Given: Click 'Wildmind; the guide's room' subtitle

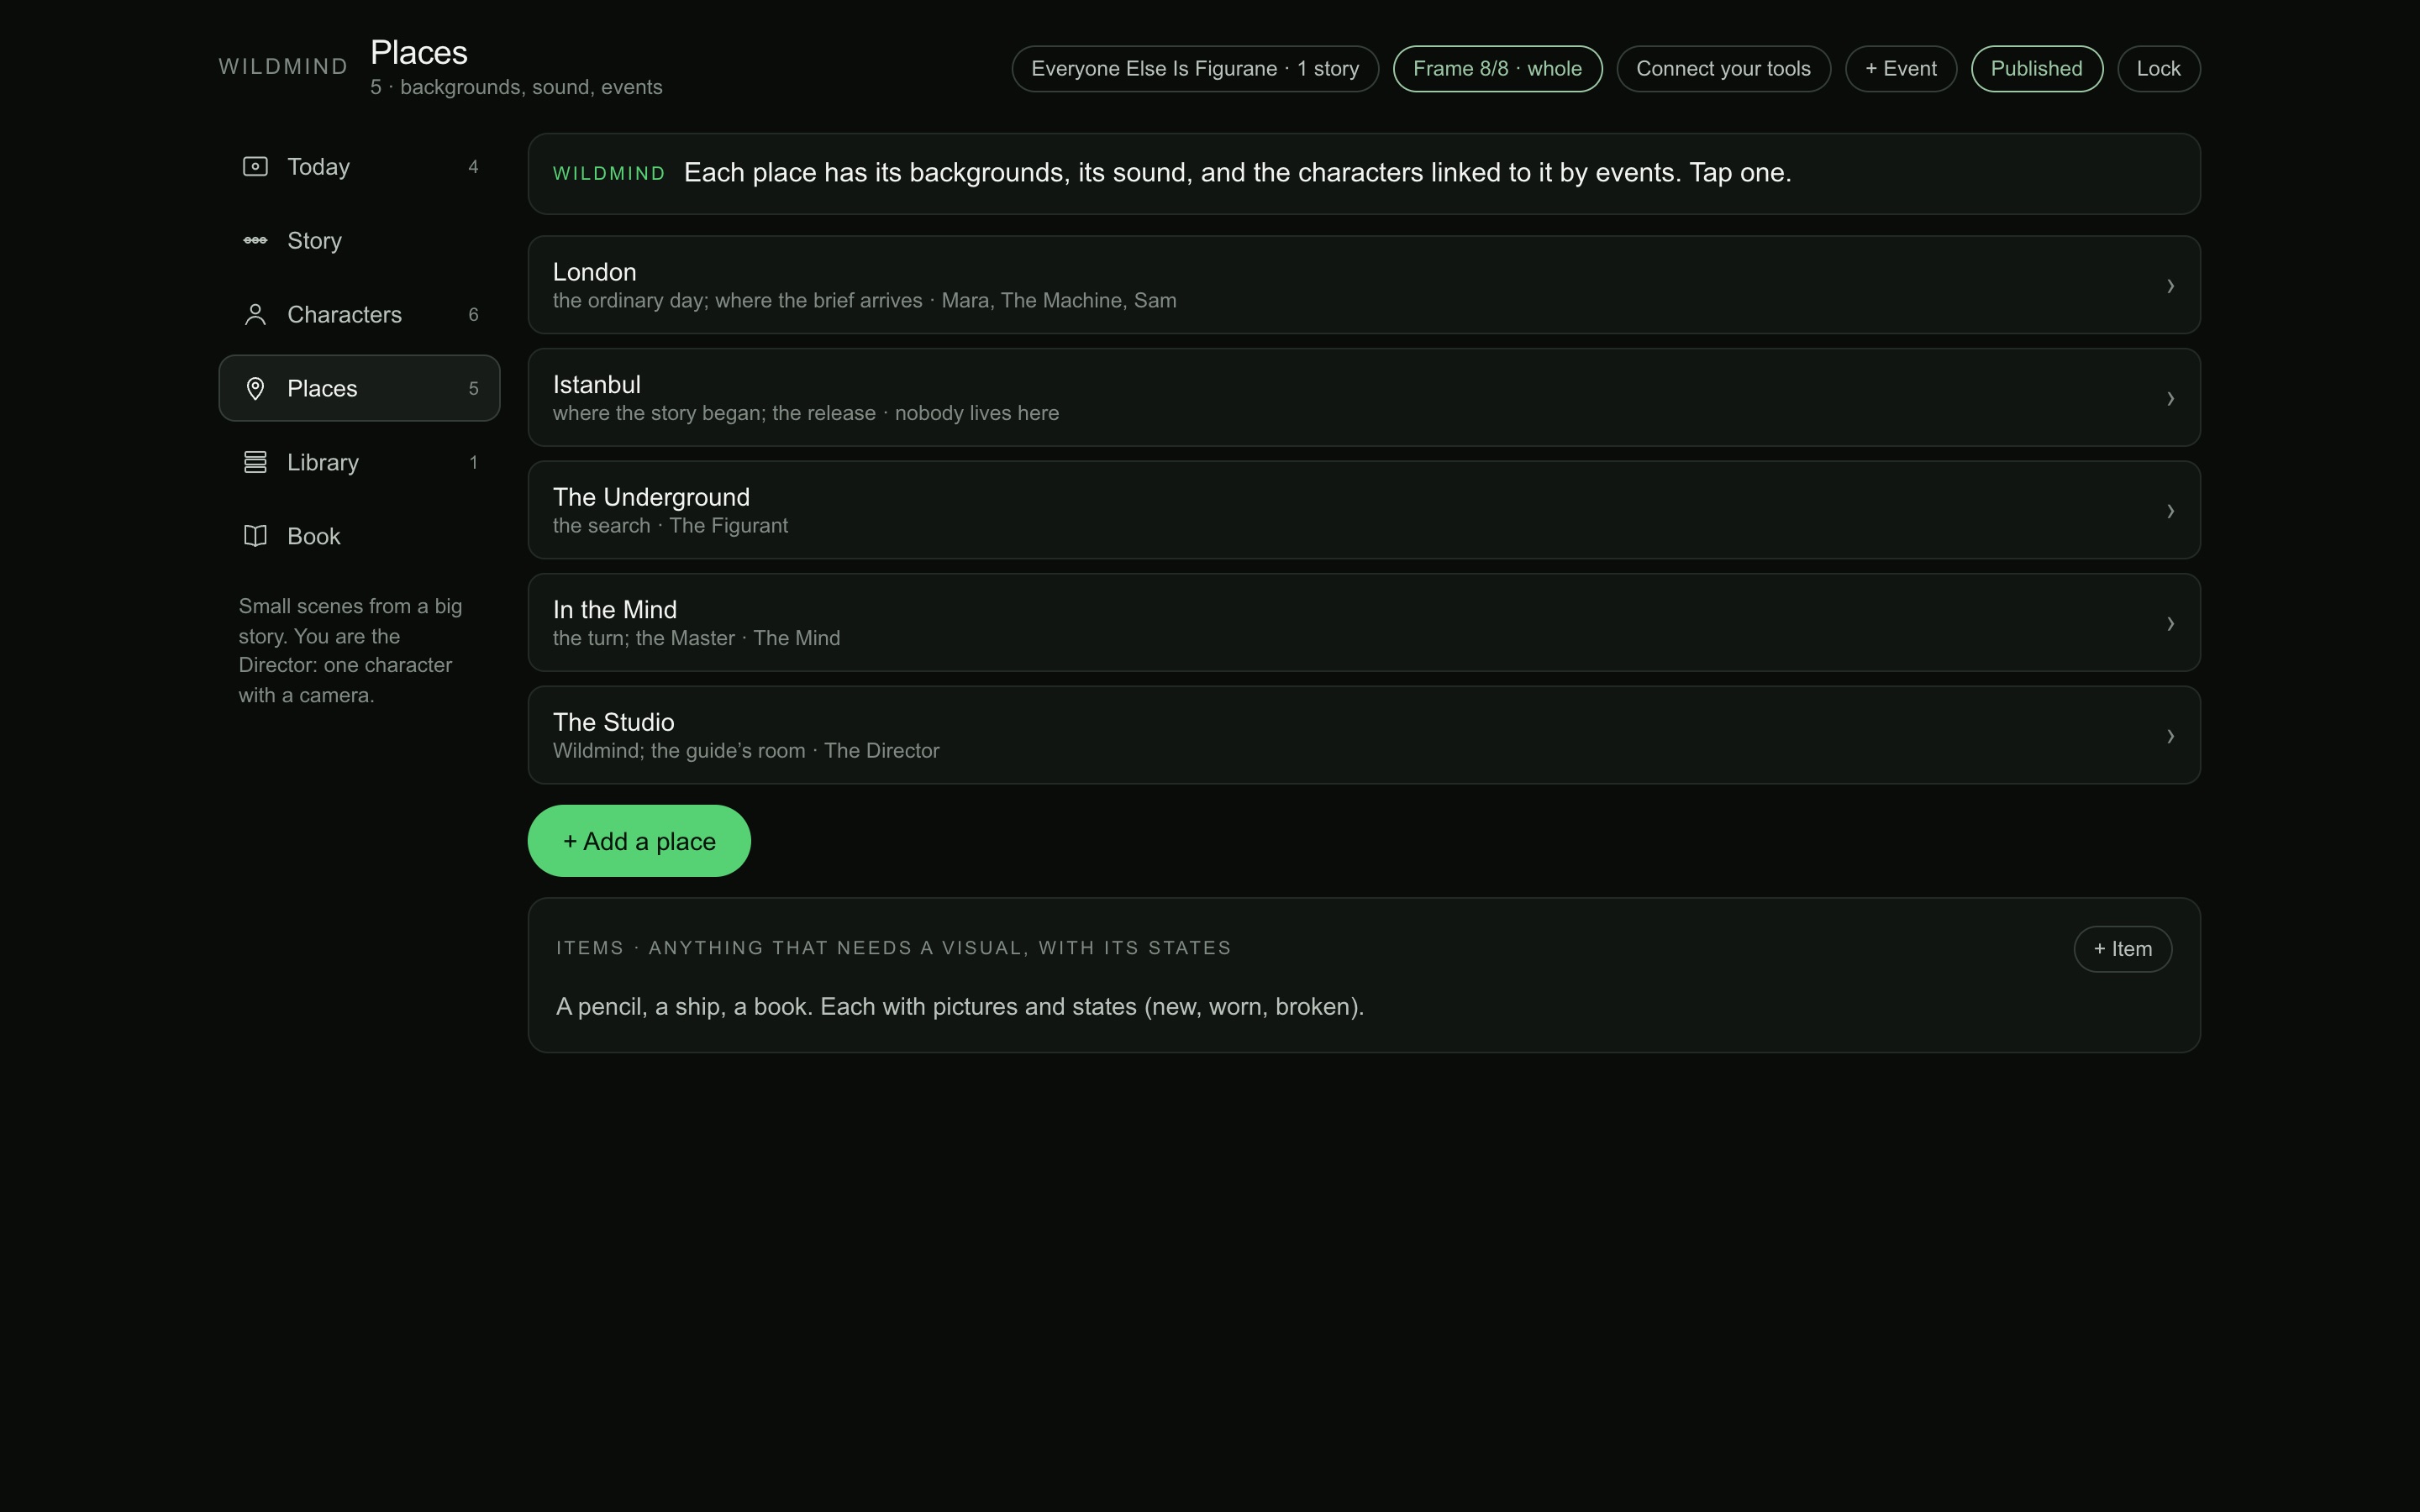Looking at the screenshot, I should (679, 751).
